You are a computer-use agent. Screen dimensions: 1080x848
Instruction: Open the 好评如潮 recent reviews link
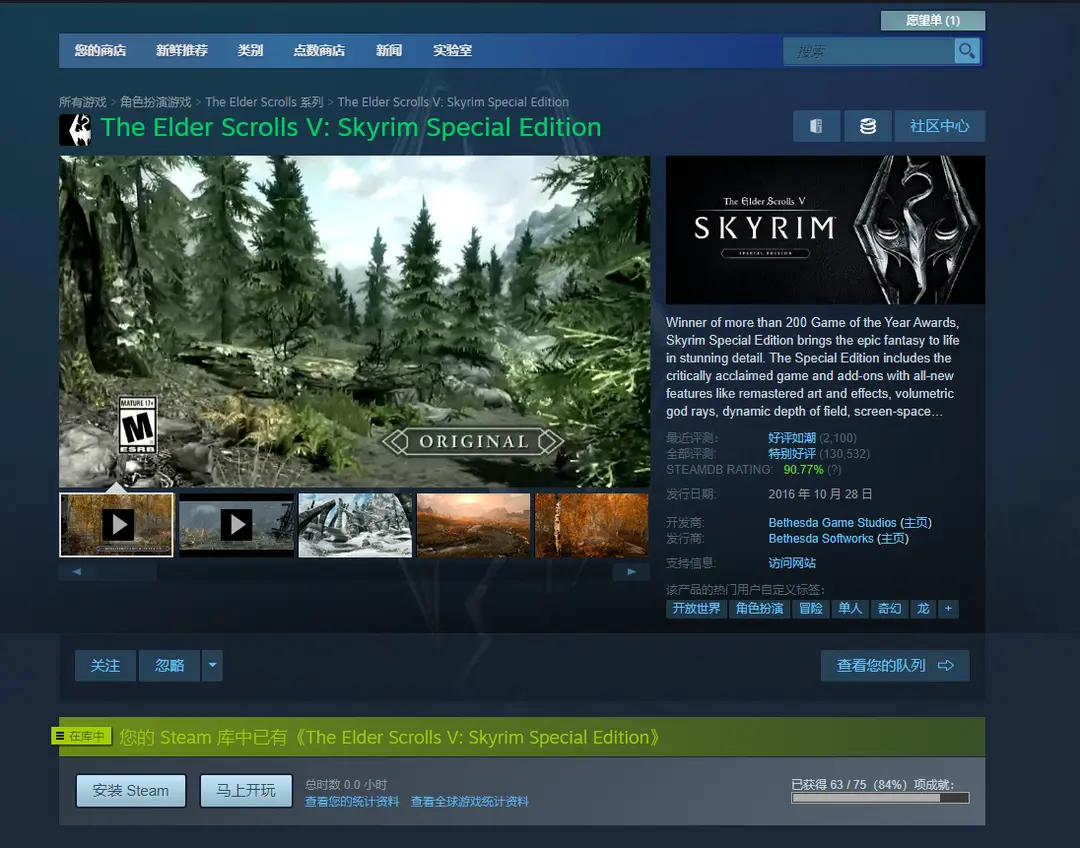coord(792,438)
